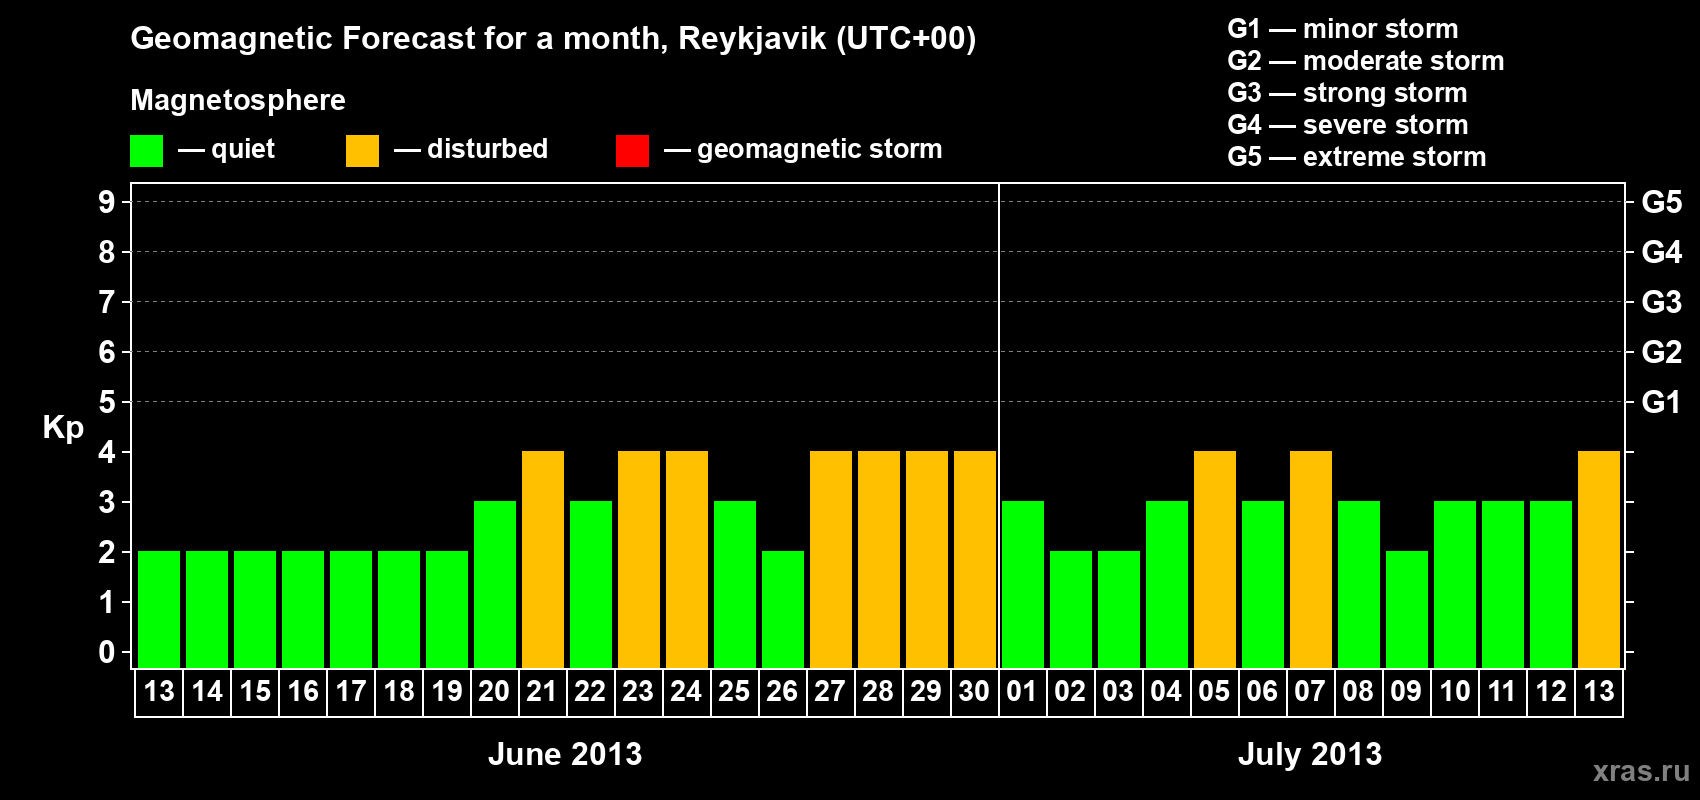The image size is (1700, 800).
Task: Click the '0' value on Kp axis
Action: [x=107, y=652]
